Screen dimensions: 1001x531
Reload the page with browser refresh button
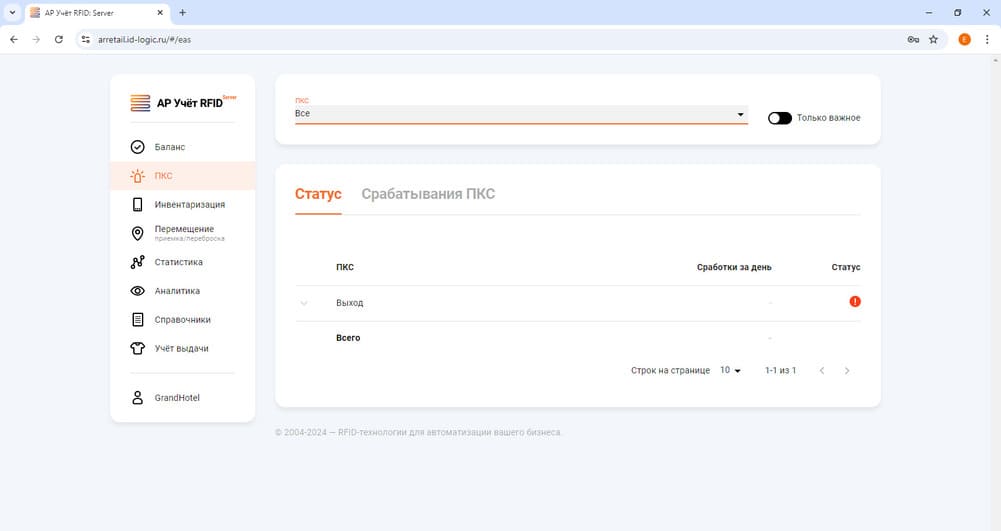pos(59,39)
